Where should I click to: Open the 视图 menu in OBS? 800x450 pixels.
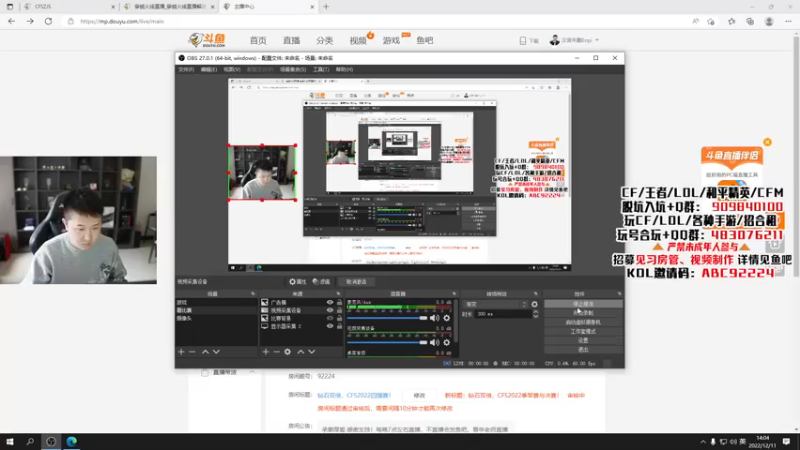pos(231,69)
